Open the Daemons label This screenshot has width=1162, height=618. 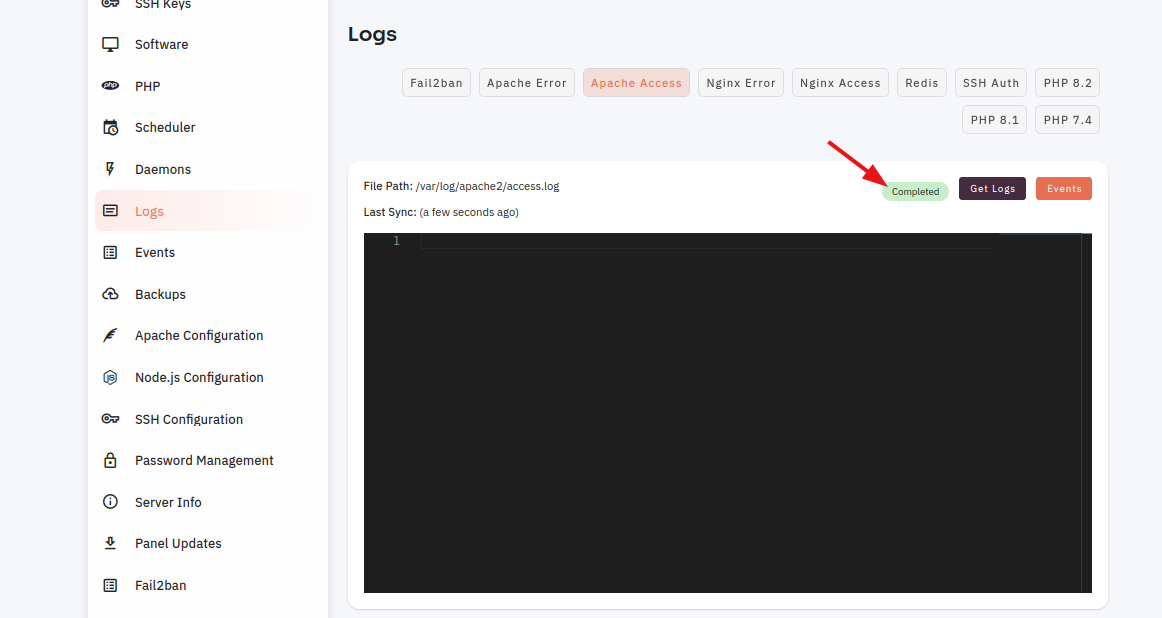pos(163,169)
